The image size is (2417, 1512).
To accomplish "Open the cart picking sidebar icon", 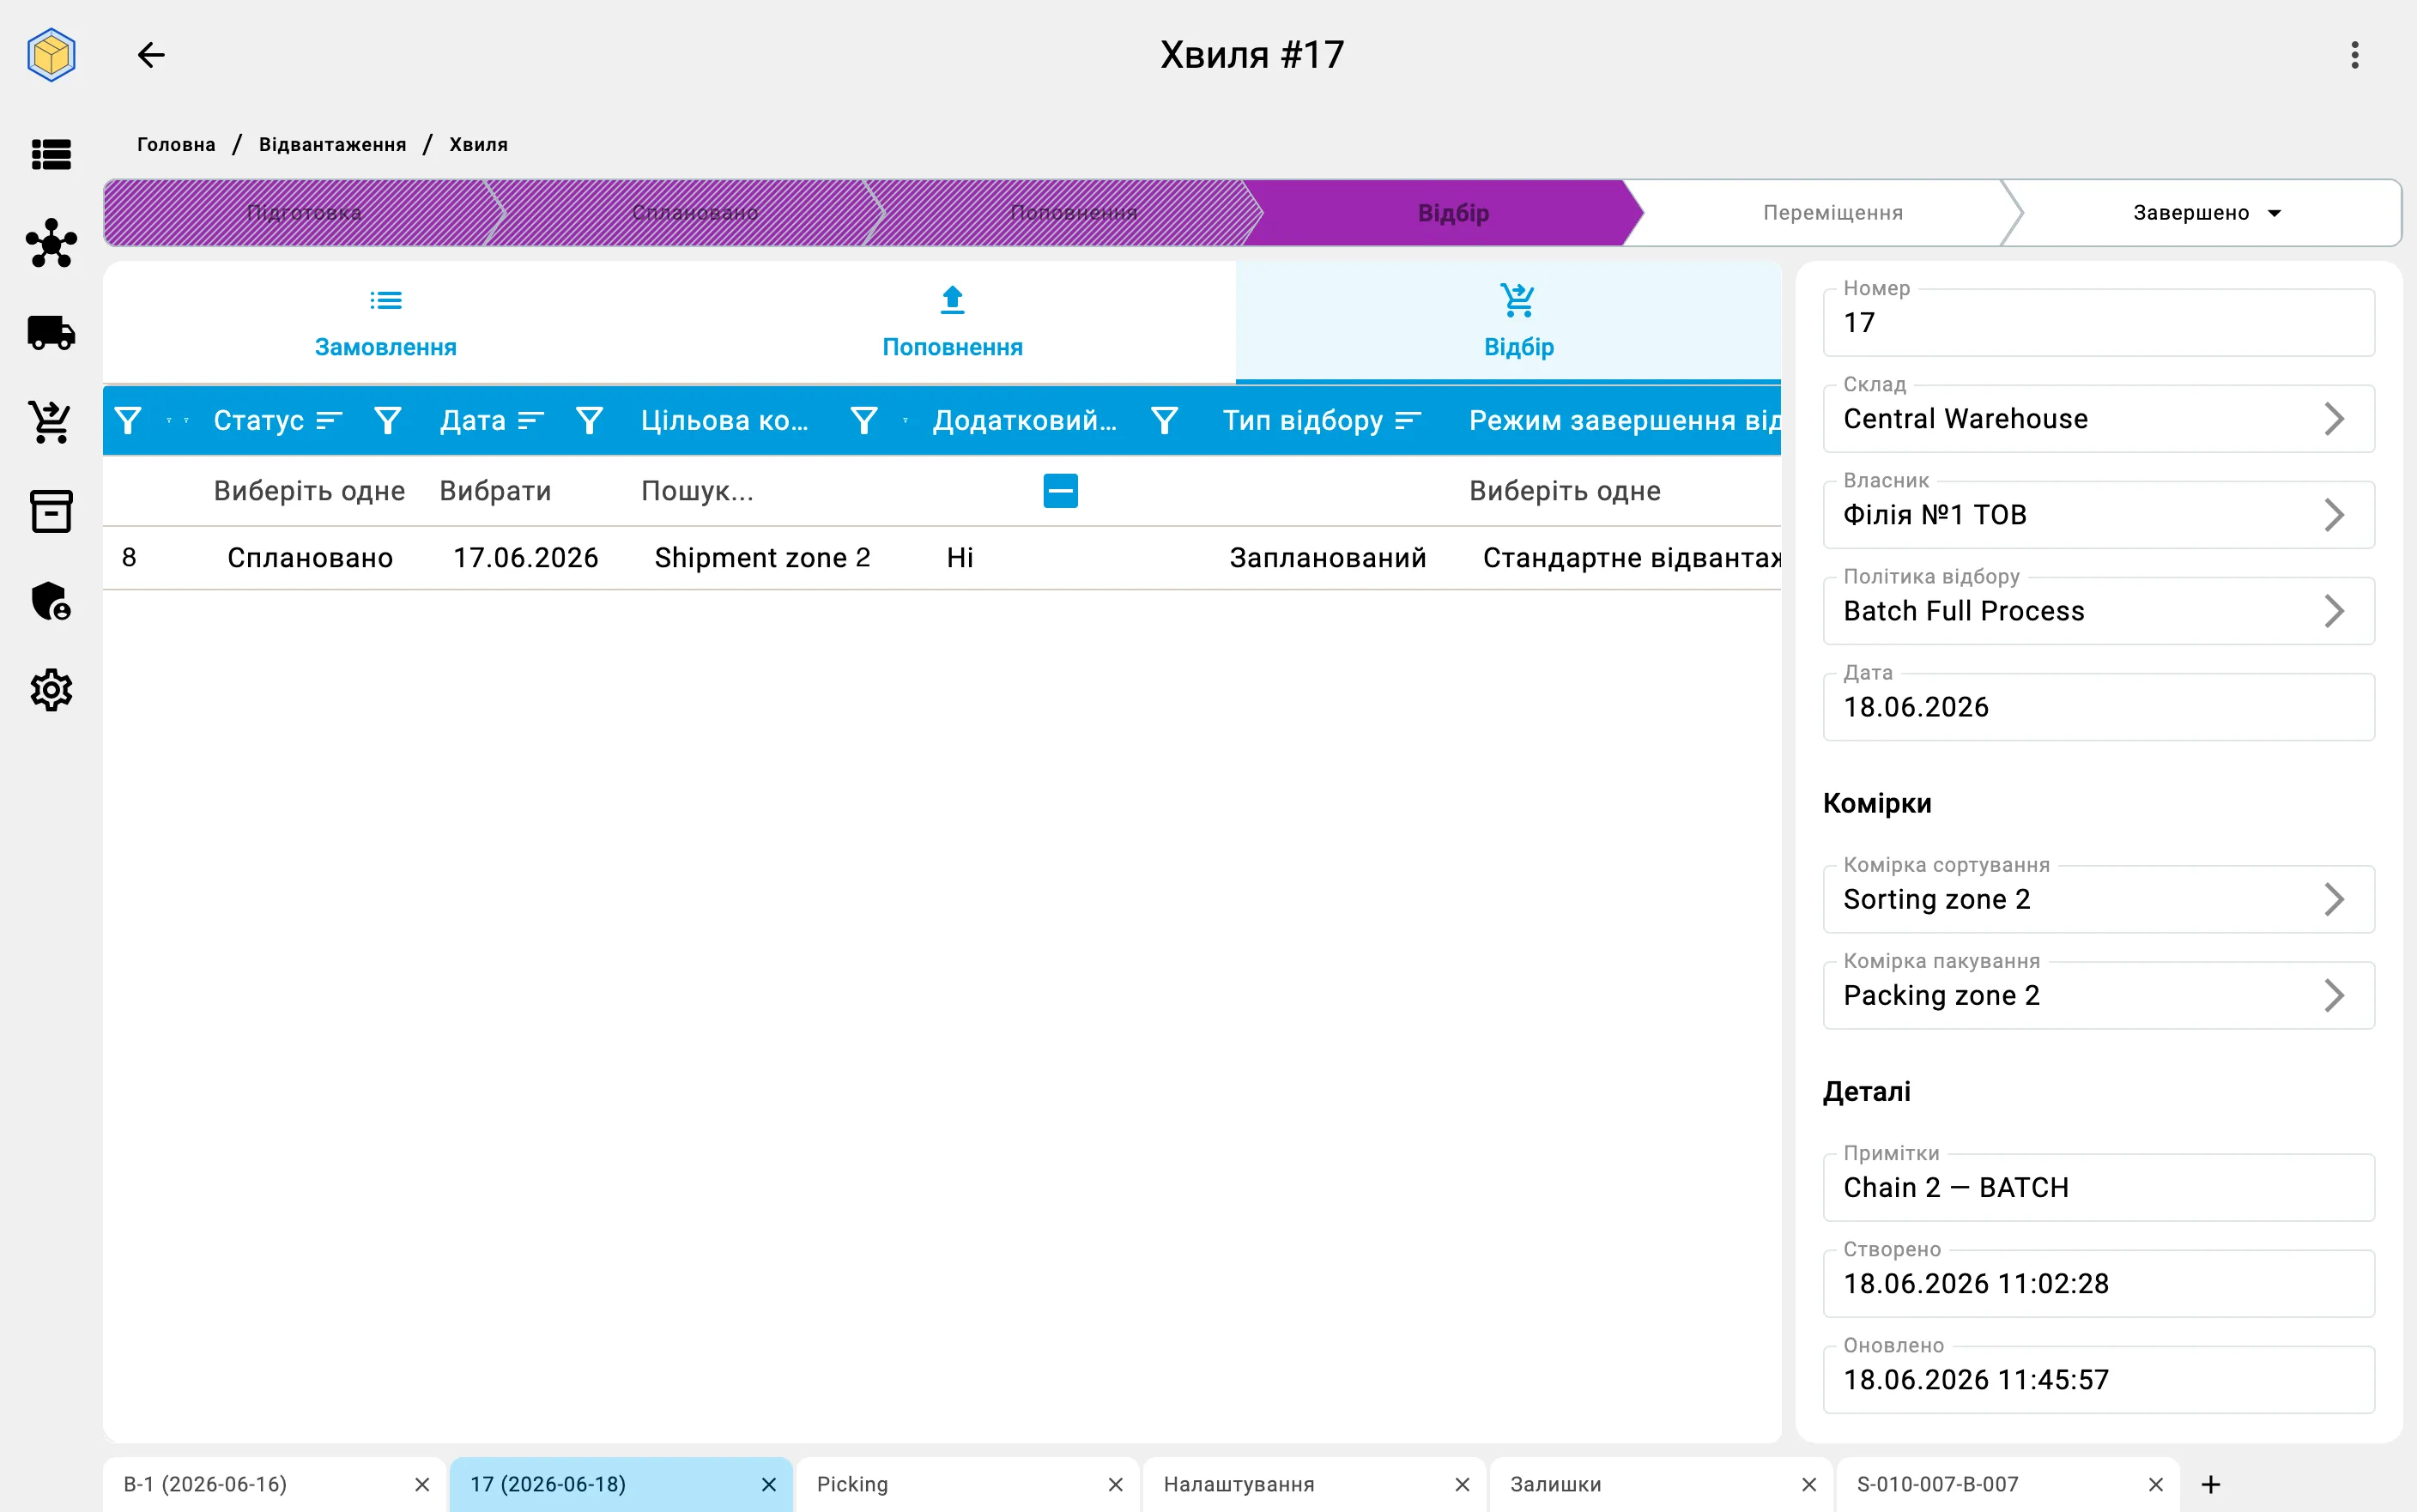I will (x=51, y=422).
